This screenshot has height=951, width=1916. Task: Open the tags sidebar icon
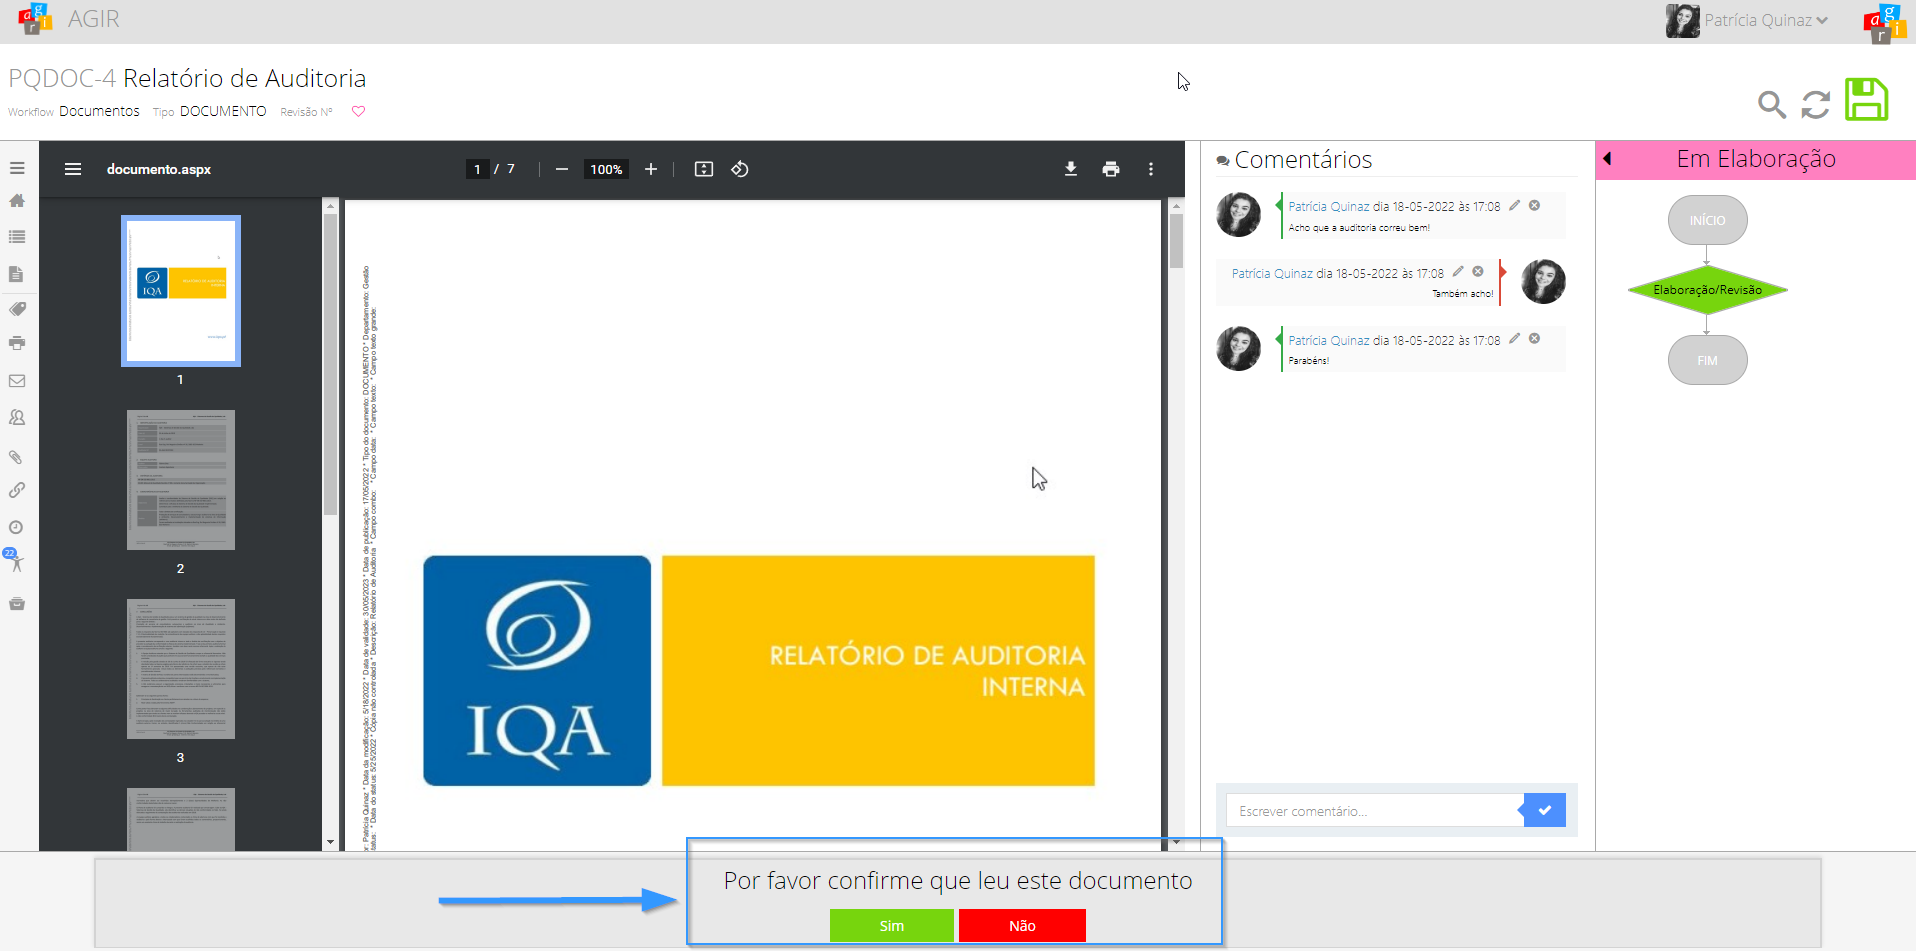pos(17,309)
